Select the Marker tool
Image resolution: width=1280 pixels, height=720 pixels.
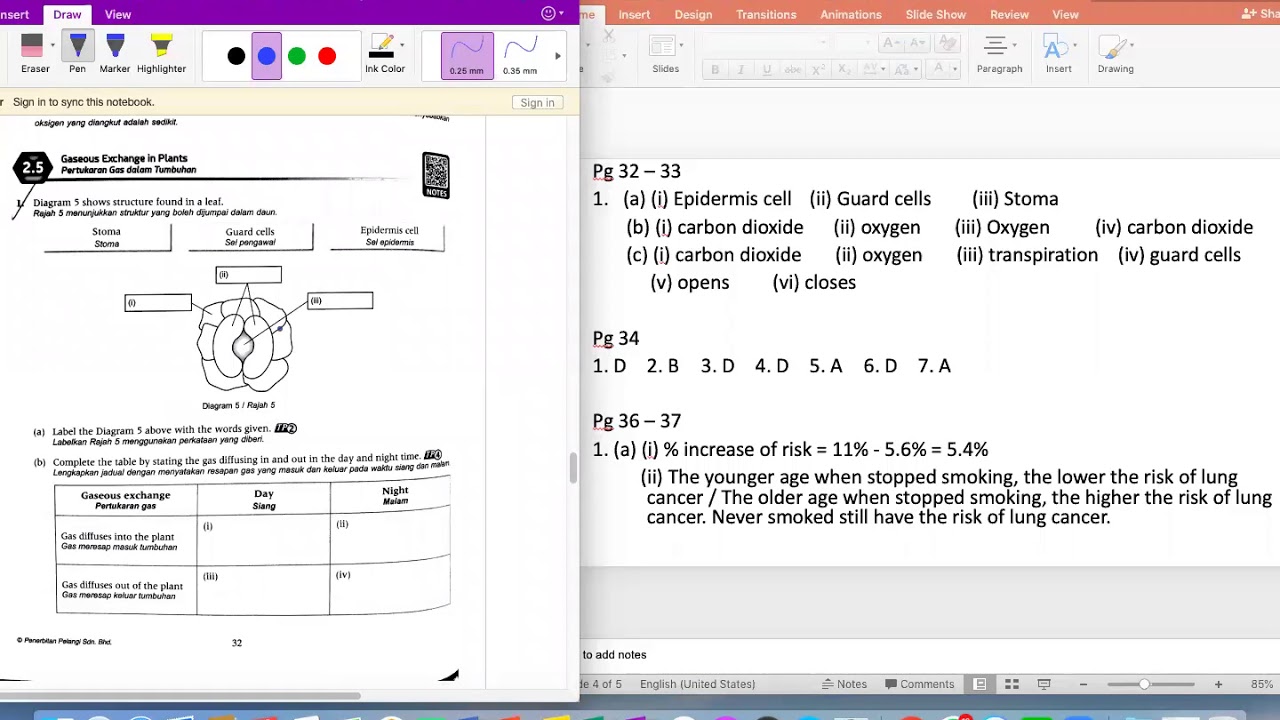[x=114, y=54]
